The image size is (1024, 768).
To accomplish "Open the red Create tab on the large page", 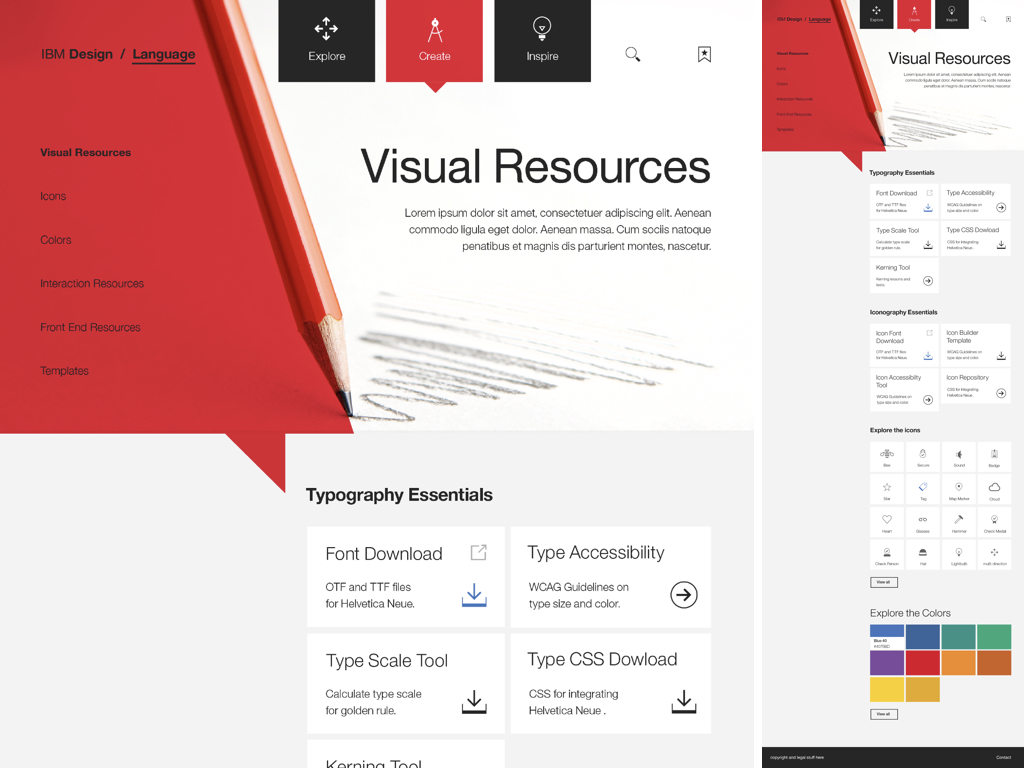I will (434, 40).
